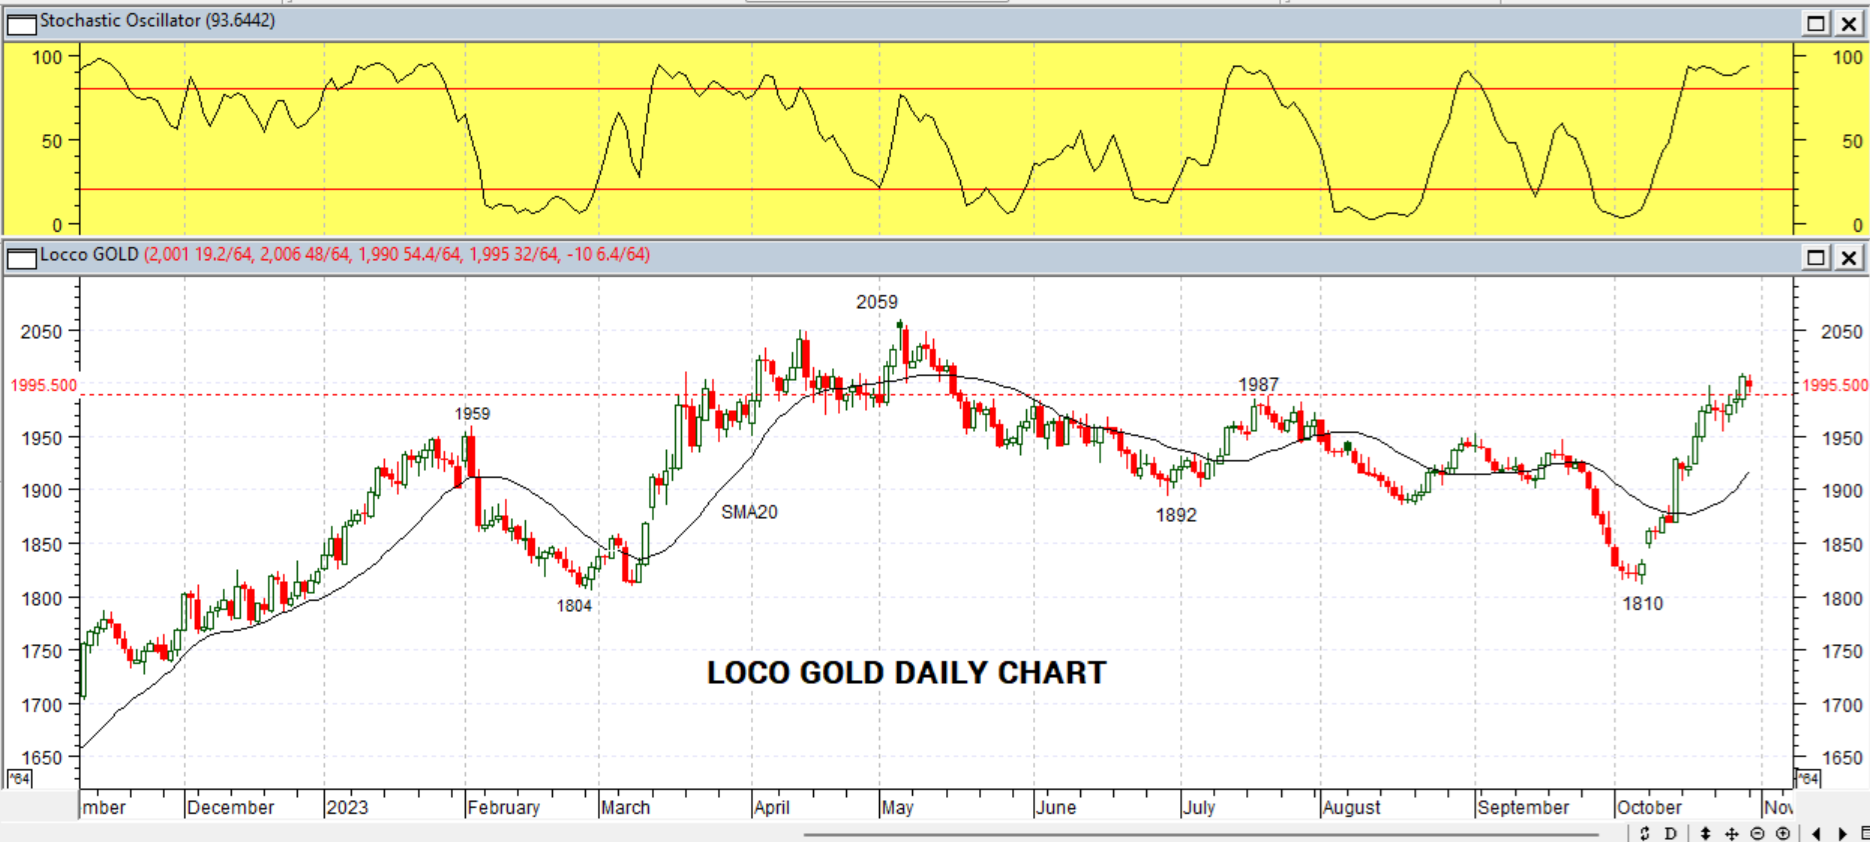1870x842 pixels.
Task: Open the Stochastic Oscillator pane control-menu icon
Action: (21, 23)
